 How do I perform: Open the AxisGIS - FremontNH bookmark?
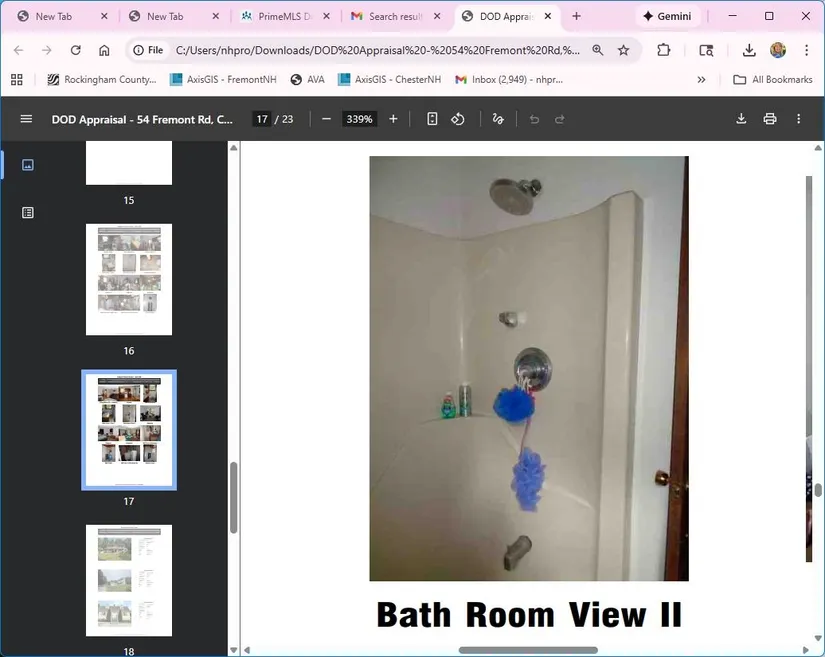click(223, 80)
